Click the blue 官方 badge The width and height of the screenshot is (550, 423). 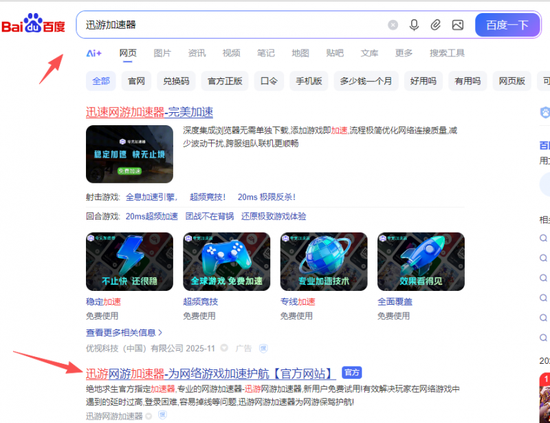point(351,372)
